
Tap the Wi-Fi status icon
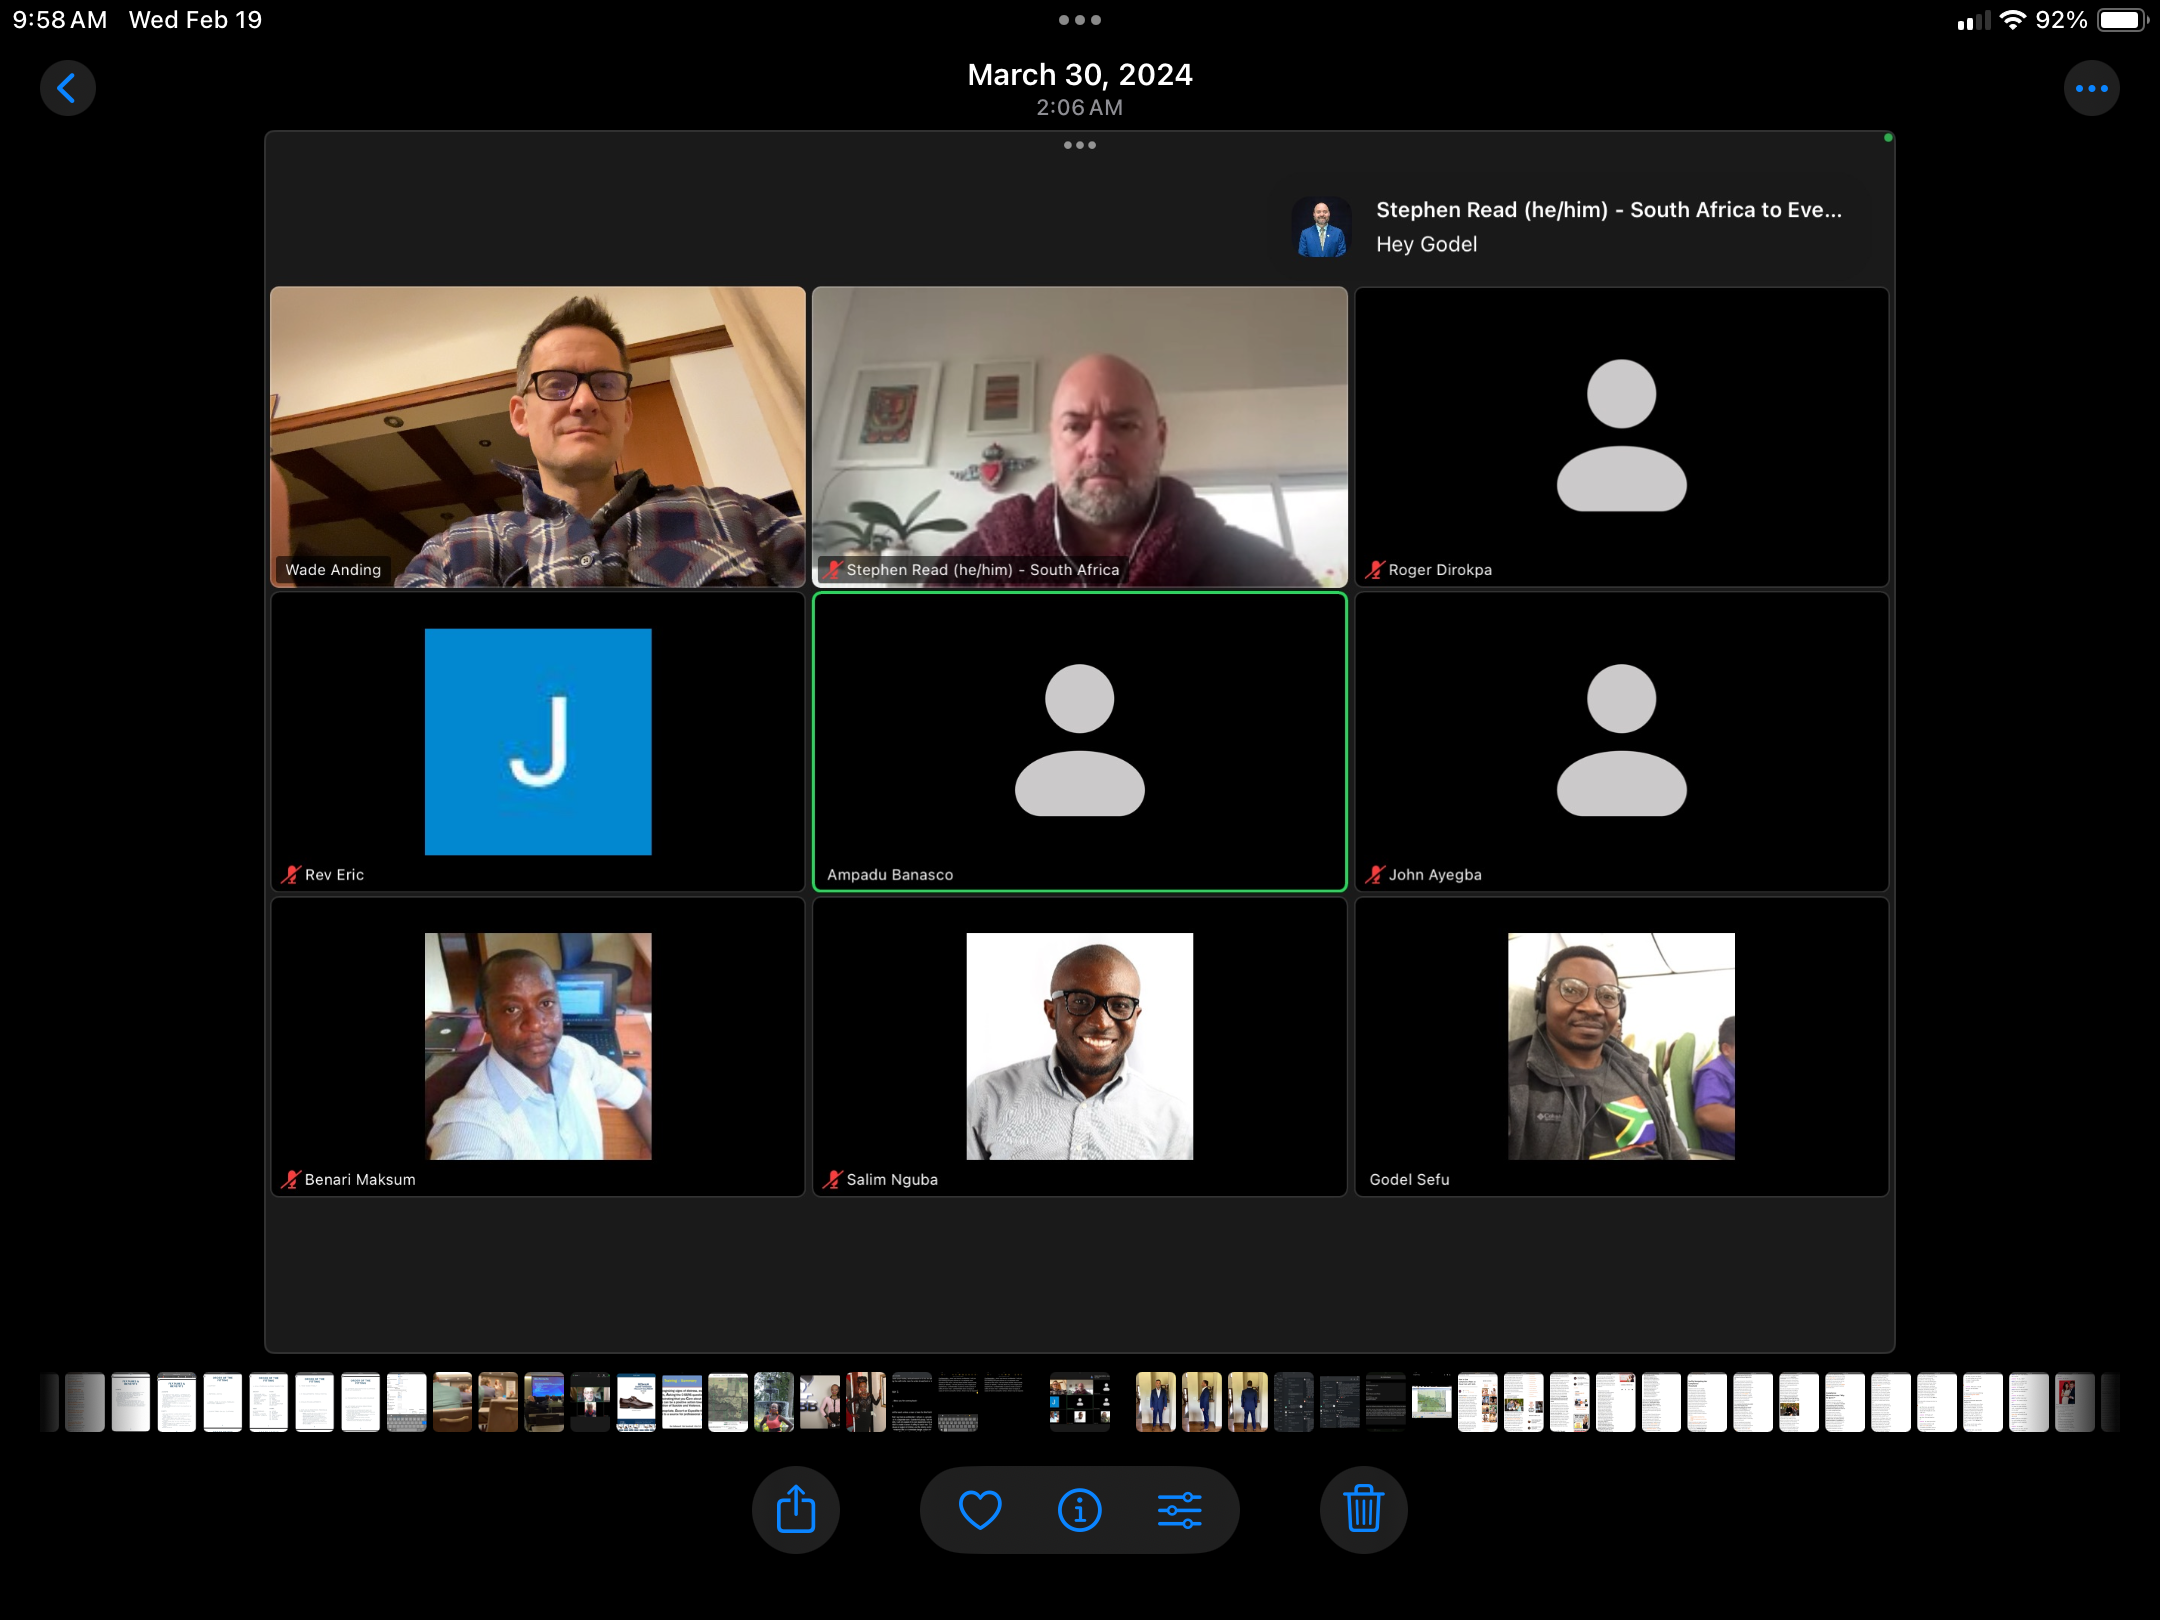click(2012, 20)
